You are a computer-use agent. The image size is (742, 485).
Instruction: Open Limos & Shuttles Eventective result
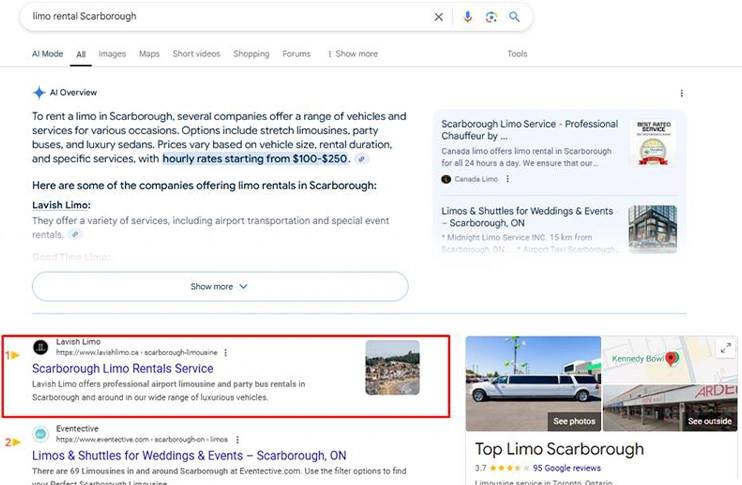(x=189, y=455)
